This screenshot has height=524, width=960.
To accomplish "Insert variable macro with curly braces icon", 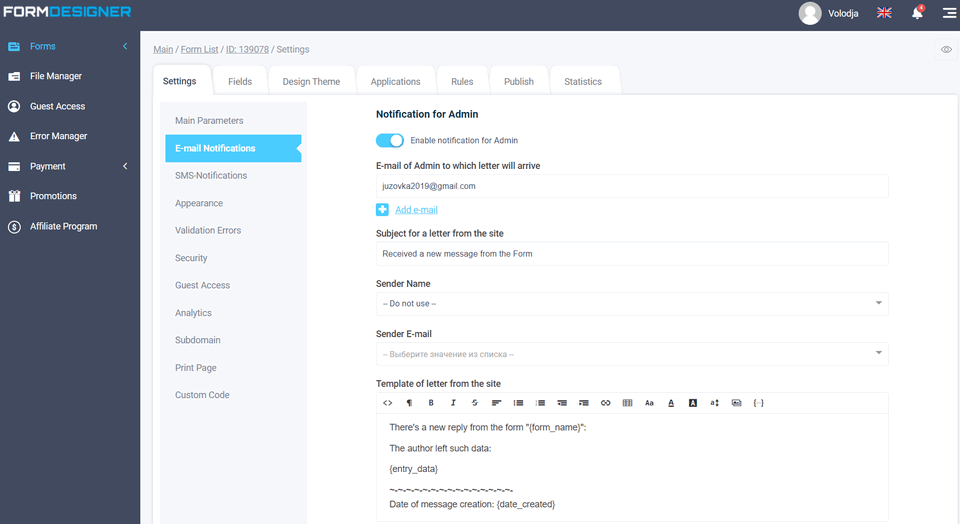I will 758,403.
